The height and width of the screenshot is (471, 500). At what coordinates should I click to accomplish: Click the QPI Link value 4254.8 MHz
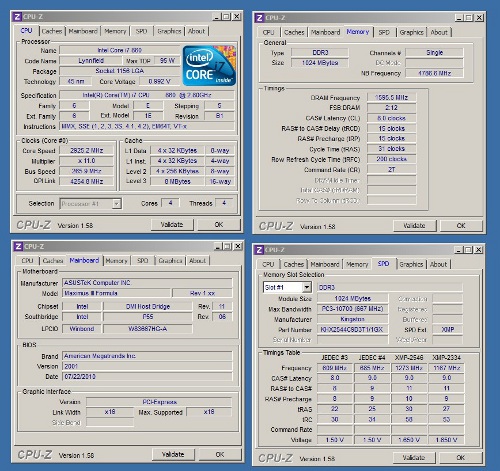86,182
